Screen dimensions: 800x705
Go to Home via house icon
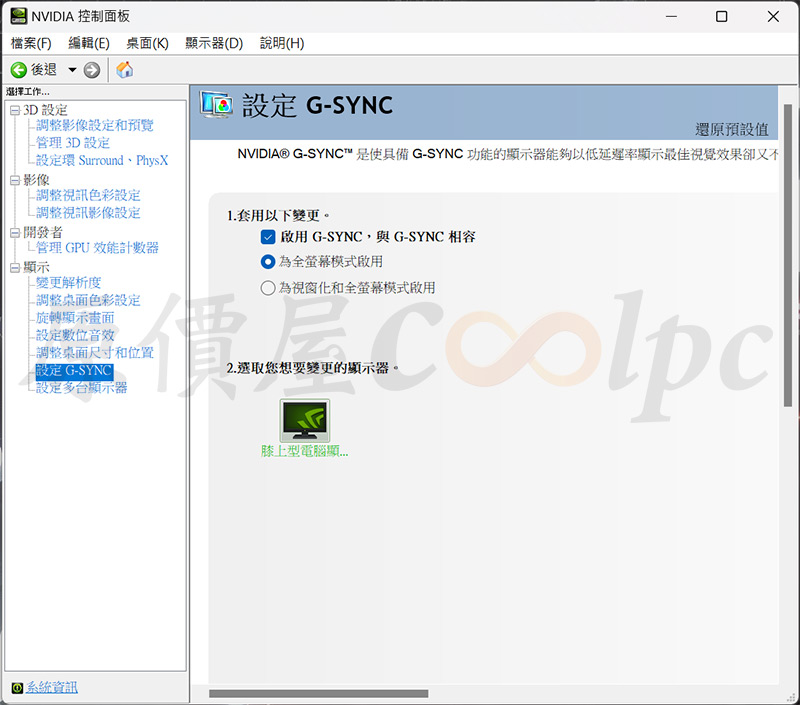124,70
